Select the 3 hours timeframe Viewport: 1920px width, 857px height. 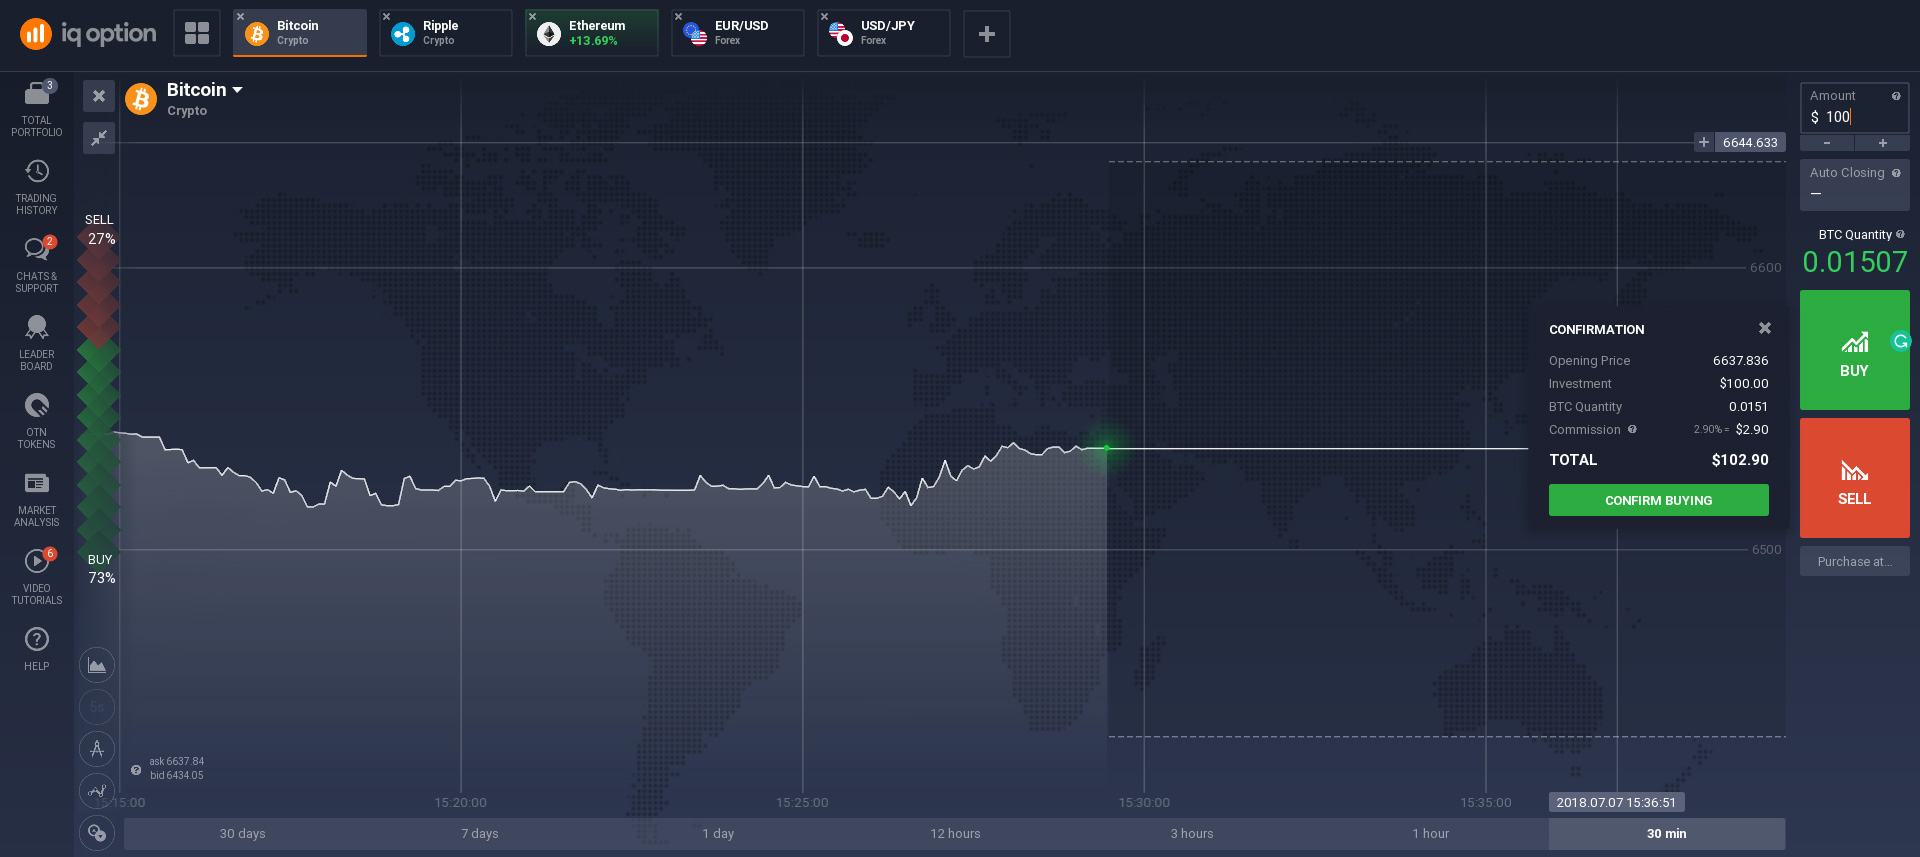click(1192, 833)
